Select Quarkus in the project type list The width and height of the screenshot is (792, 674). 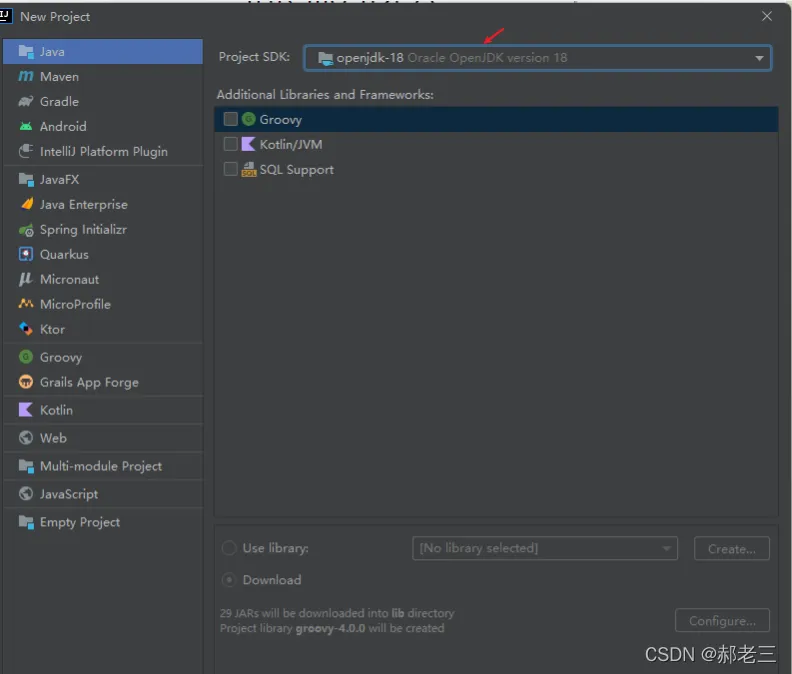tap(103, 254)
